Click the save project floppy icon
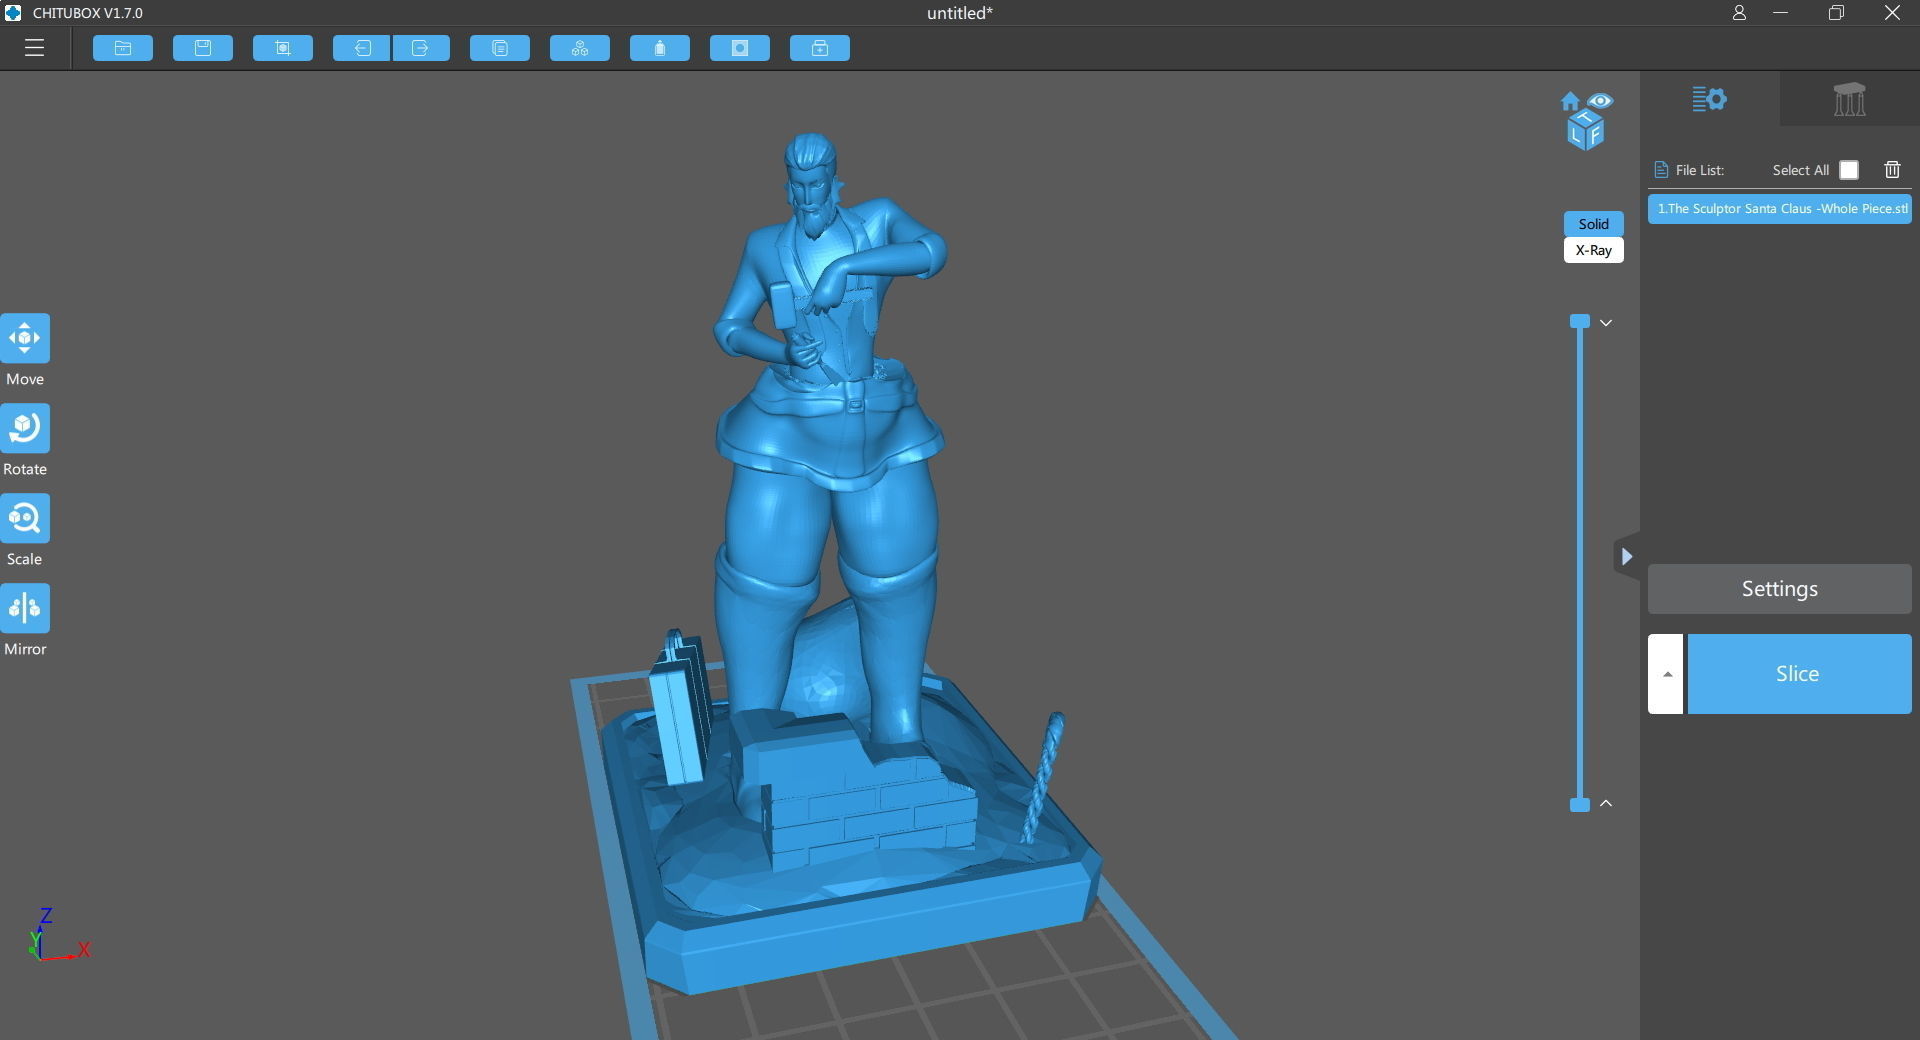Viewport: 1920px width, 1040px height. click(203, 48)
